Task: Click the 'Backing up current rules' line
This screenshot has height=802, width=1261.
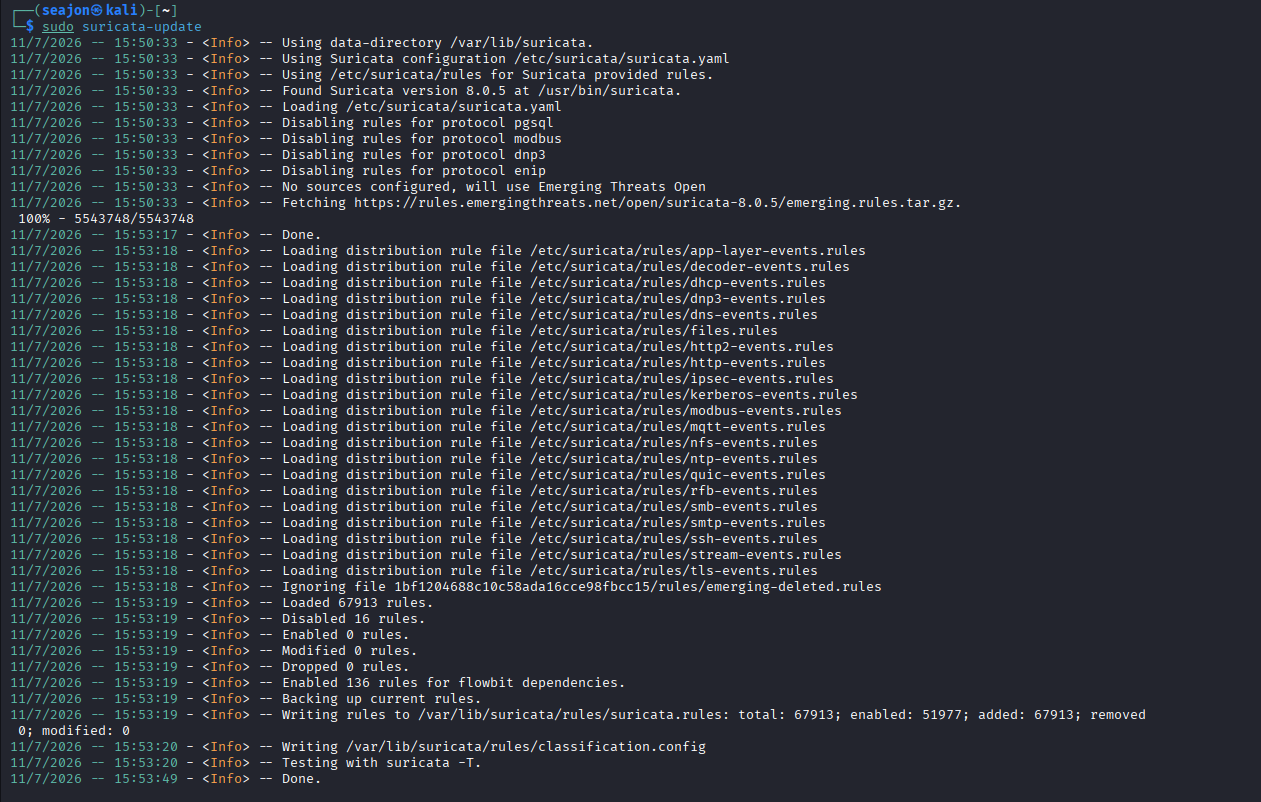Action: 381,698
